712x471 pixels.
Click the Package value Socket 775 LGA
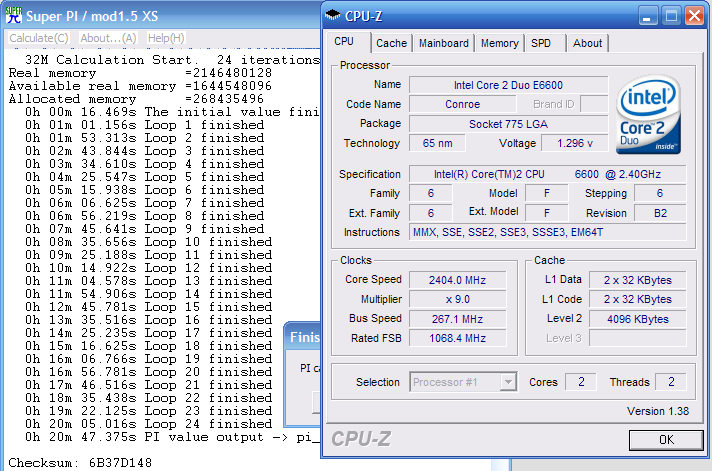point(508,124)
